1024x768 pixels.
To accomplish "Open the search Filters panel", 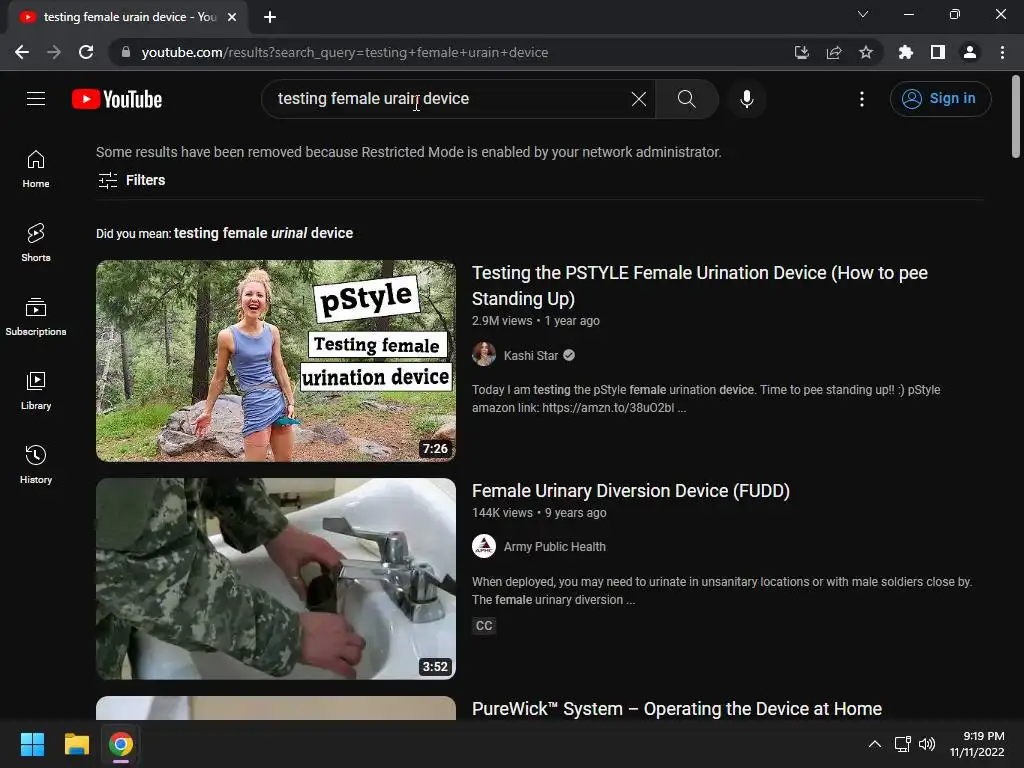I will click(x=131, y=180).
